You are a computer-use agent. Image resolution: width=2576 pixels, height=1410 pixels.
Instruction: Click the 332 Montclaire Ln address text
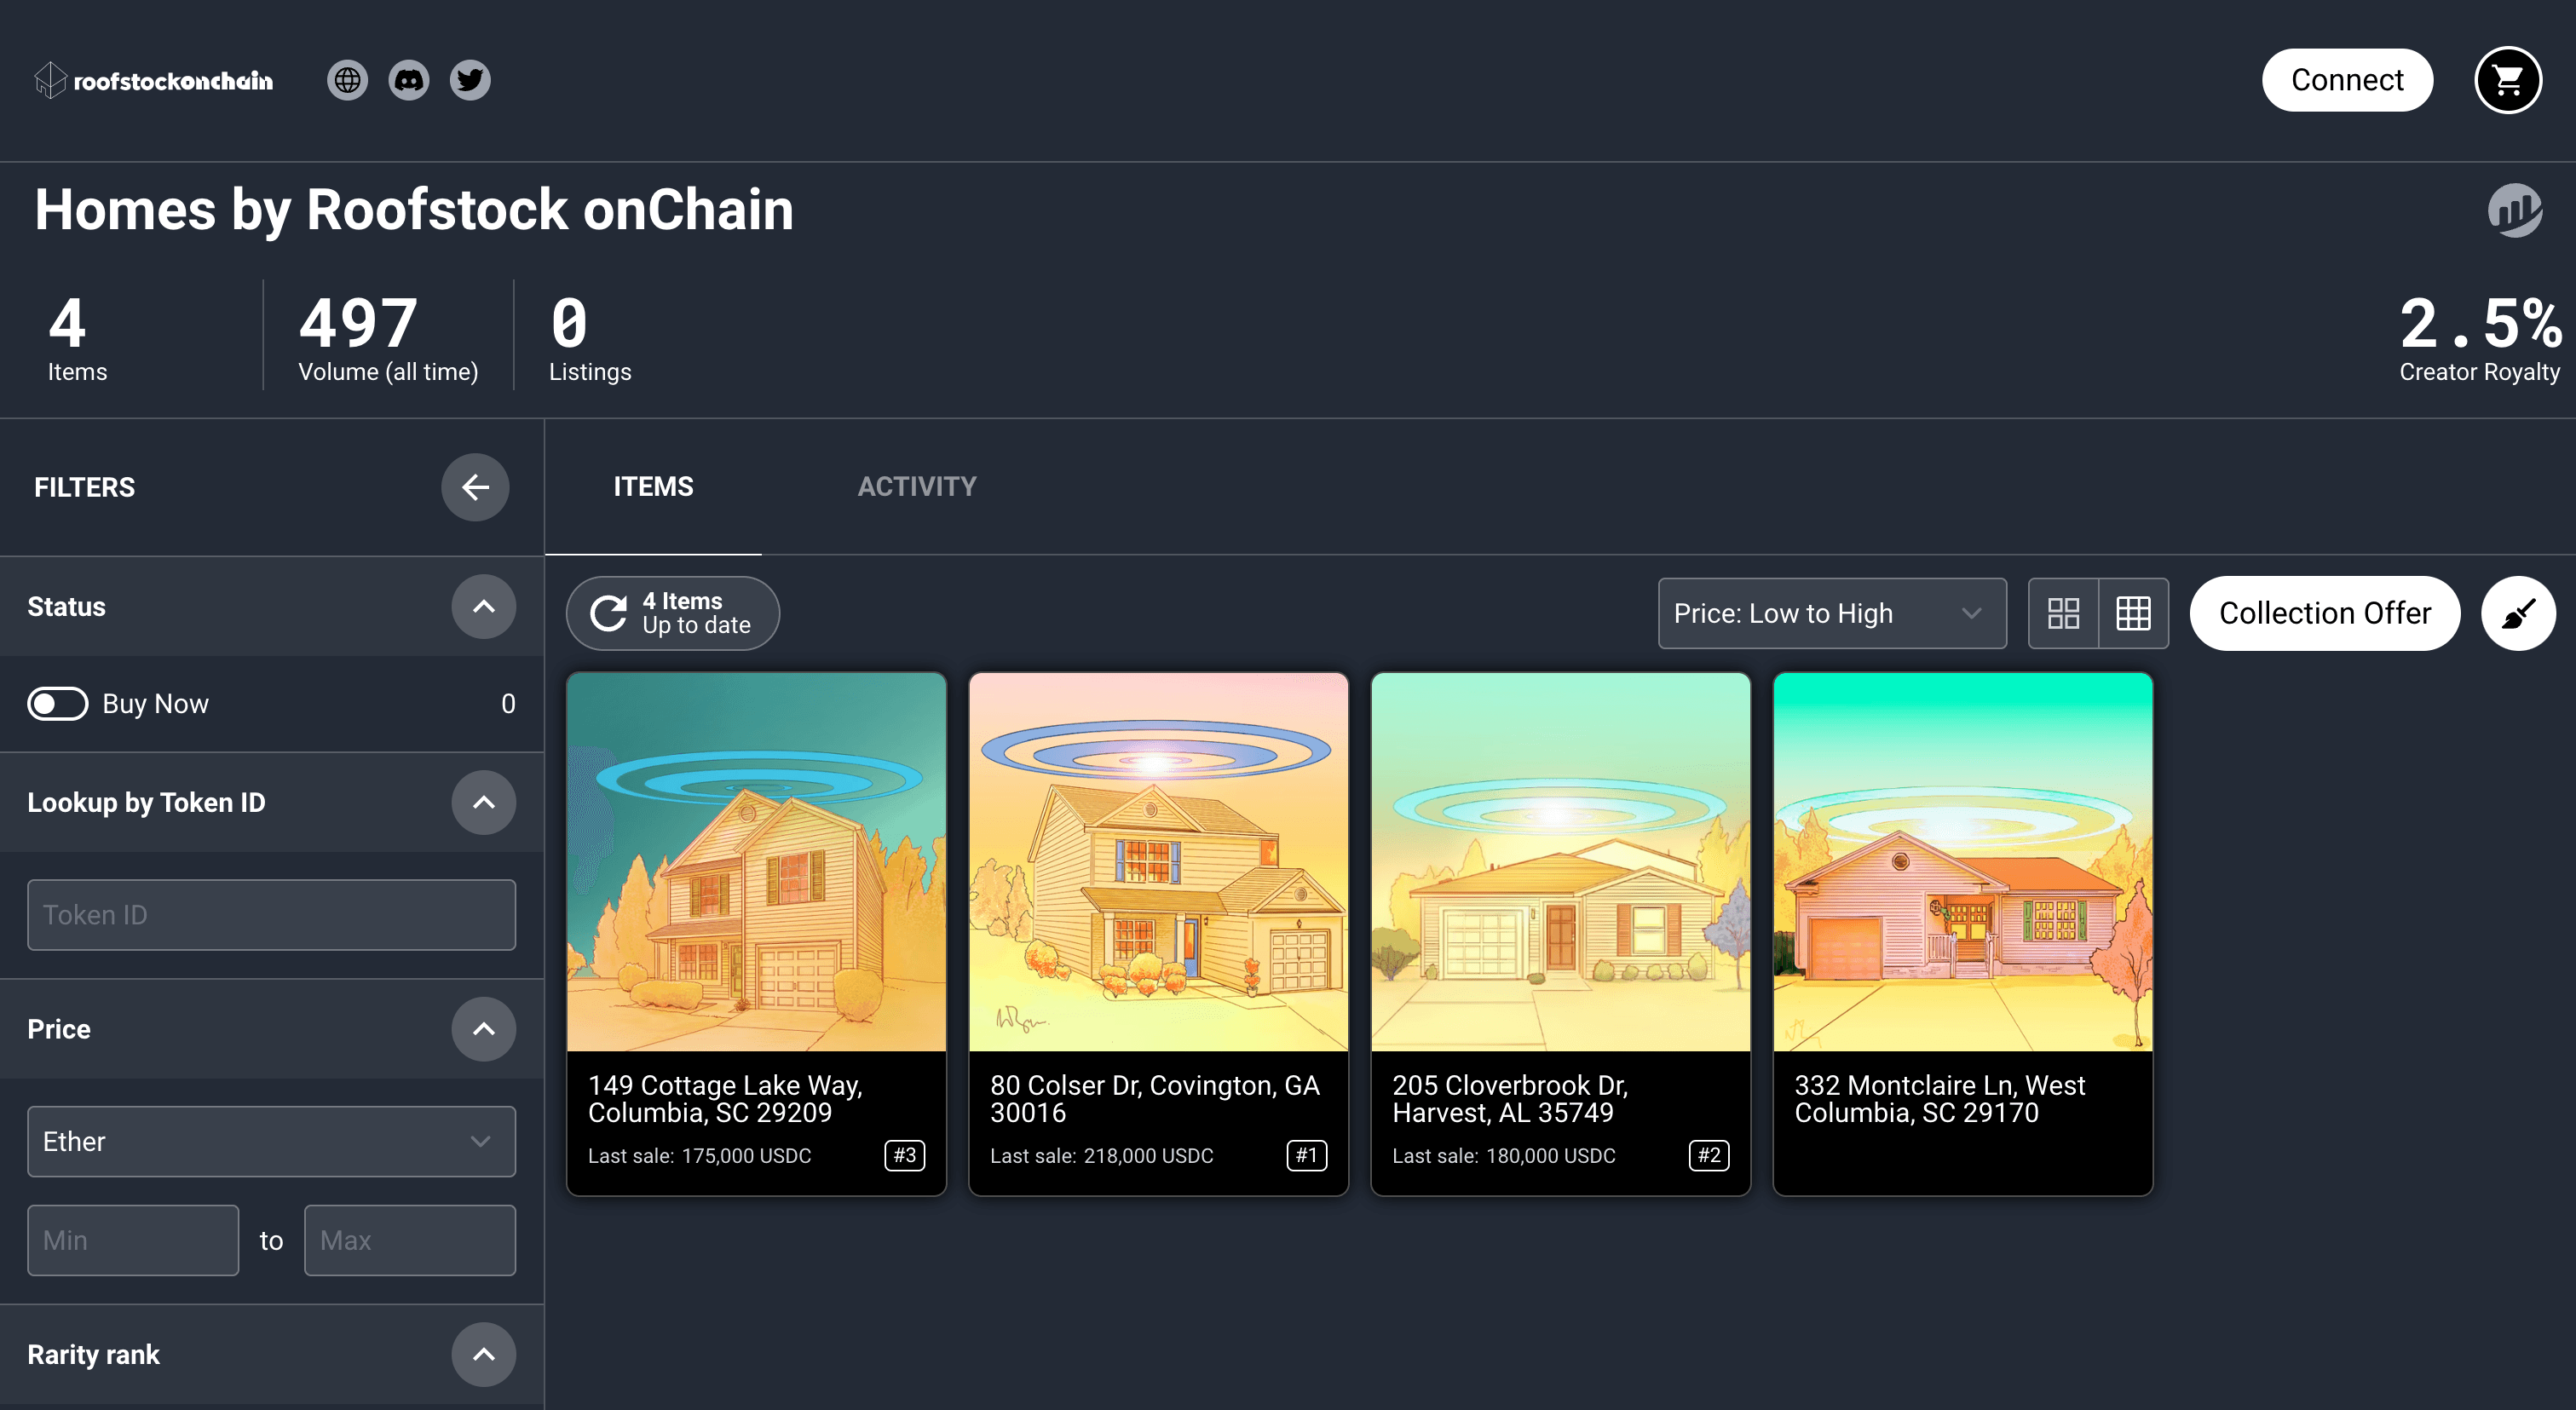1939,1099
